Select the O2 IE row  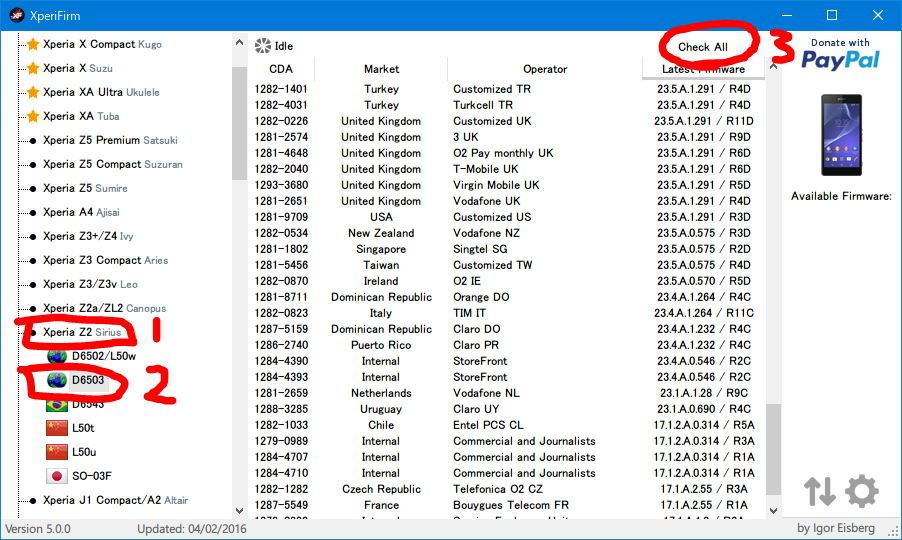pyautogui.click(x=507, y=281)
